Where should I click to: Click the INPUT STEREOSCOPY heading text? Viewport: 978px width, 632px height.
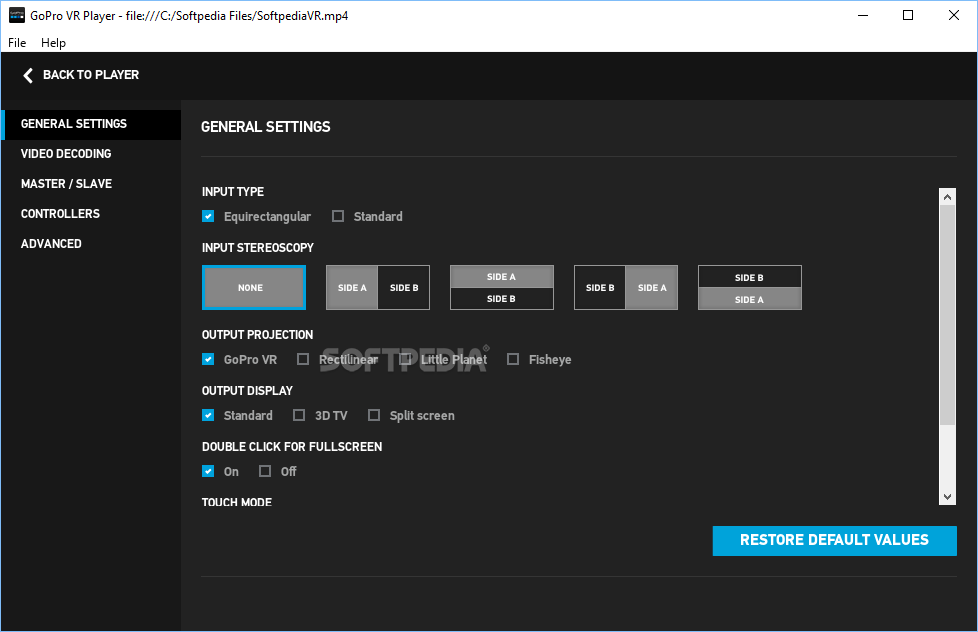[x=258, y=248]
